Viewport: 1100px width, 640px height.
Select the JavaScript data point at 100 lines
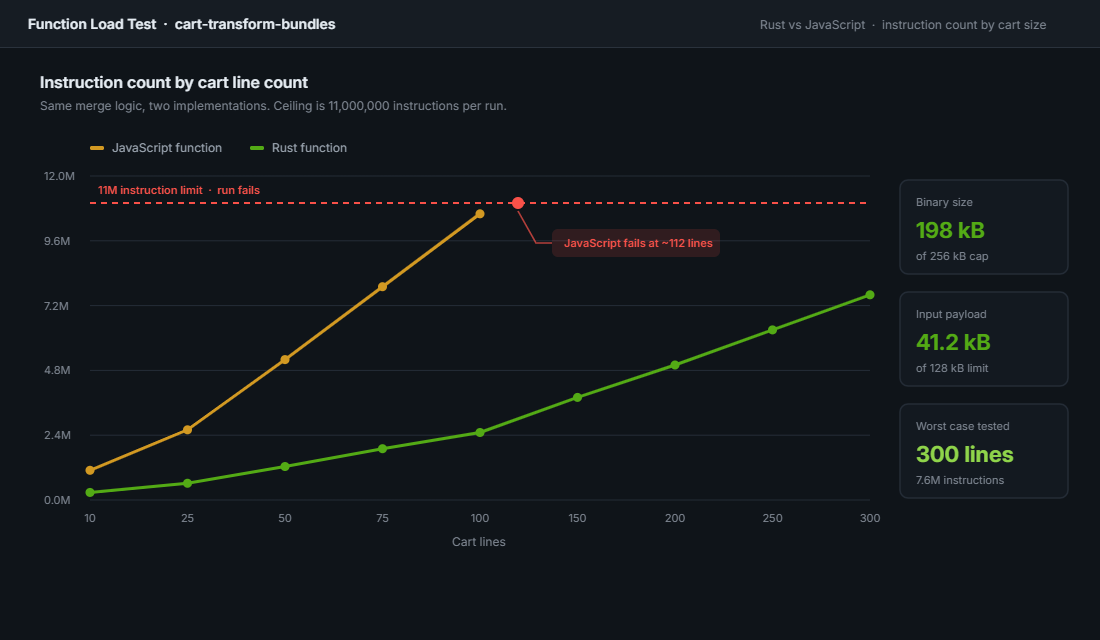tap(480, 214)
